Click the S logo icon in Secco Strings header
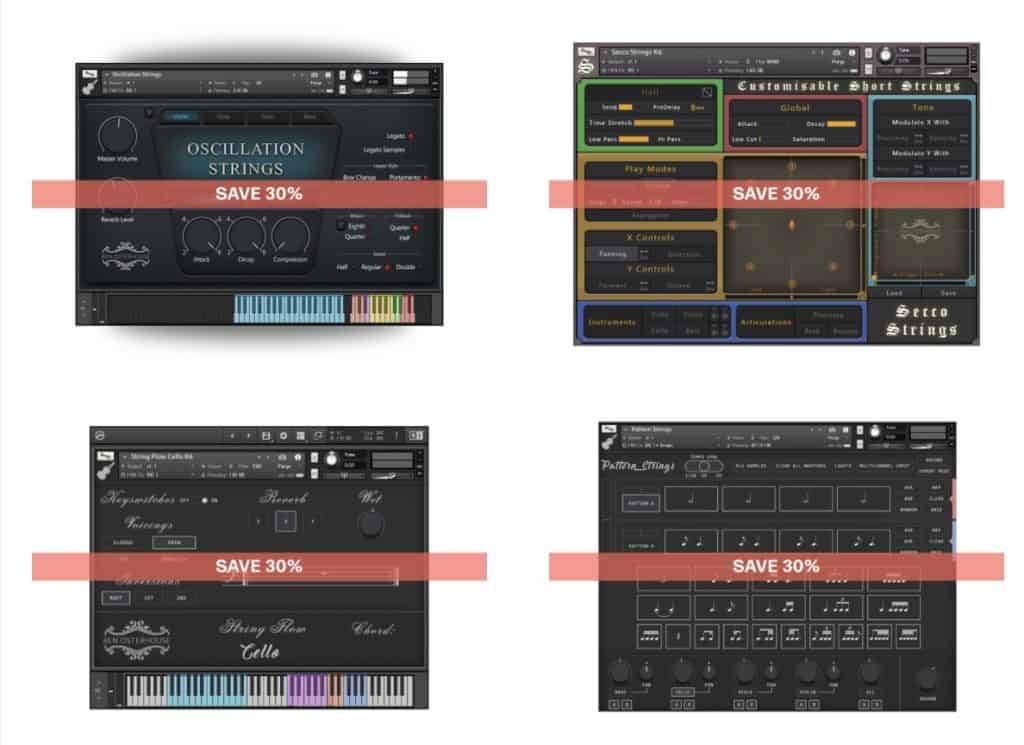This screenshot has height=745, width=1024. coord(586,65)
